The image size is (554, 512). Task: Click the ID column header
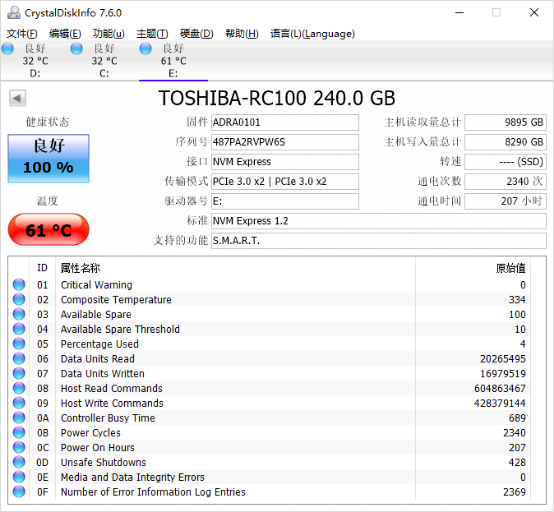pyautogui.click(x=42, y=268)
